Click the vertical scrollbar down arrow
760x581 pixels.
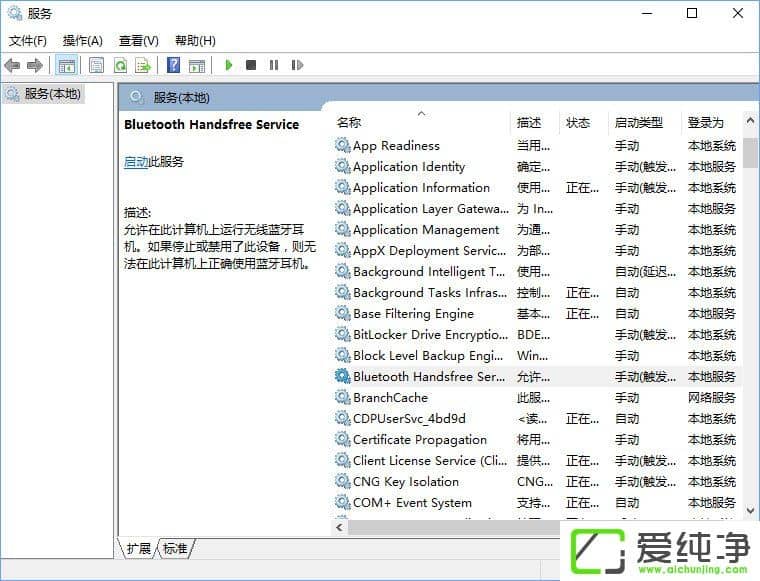[x=750, y=509]
